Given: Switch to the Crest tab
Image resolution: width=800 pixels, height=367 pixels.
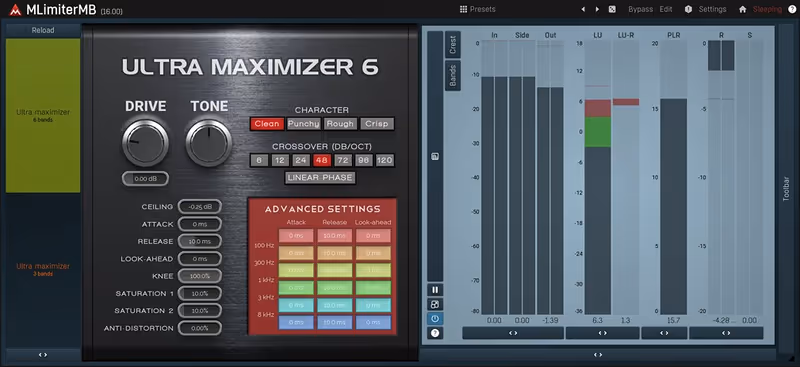Looking at the screenshot, I should pos(453,45).
